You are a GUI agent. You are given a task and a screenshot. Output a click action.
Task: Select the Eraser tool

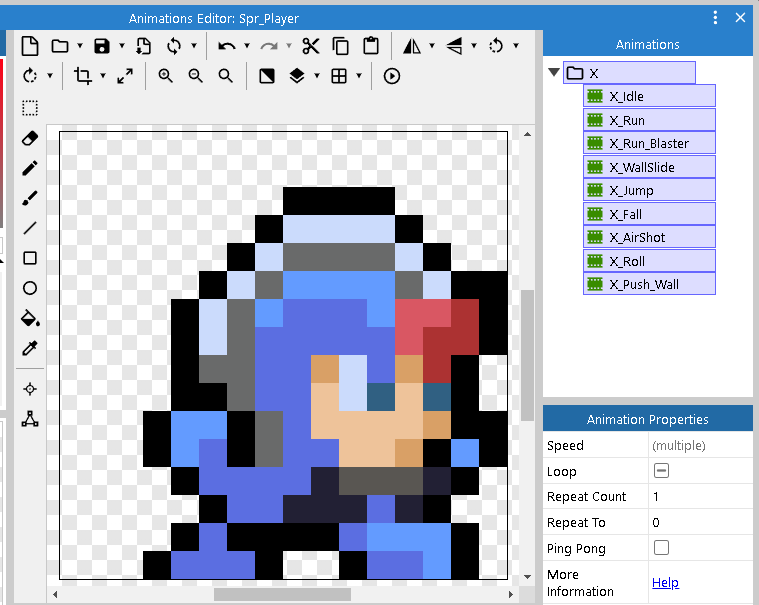click(30, 138)
